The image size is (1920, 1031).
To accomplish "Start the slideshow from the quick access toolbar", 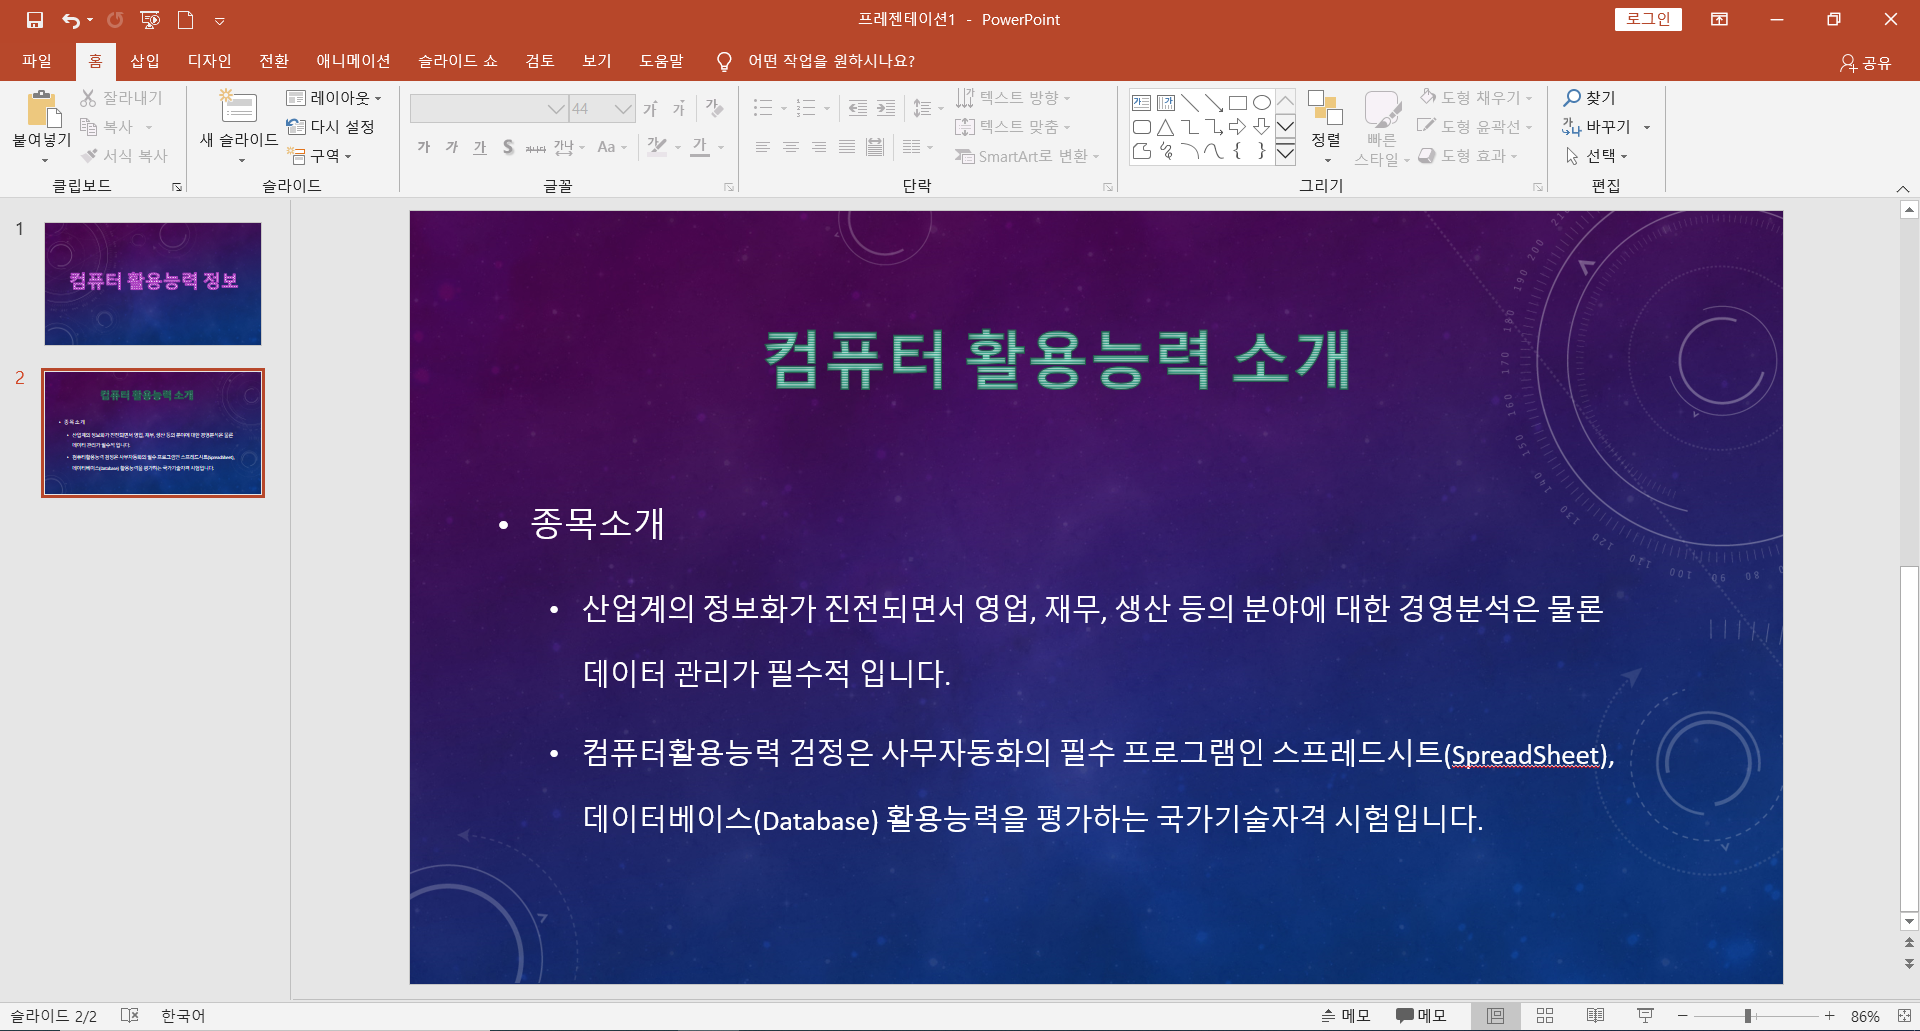I will (150, 20).
